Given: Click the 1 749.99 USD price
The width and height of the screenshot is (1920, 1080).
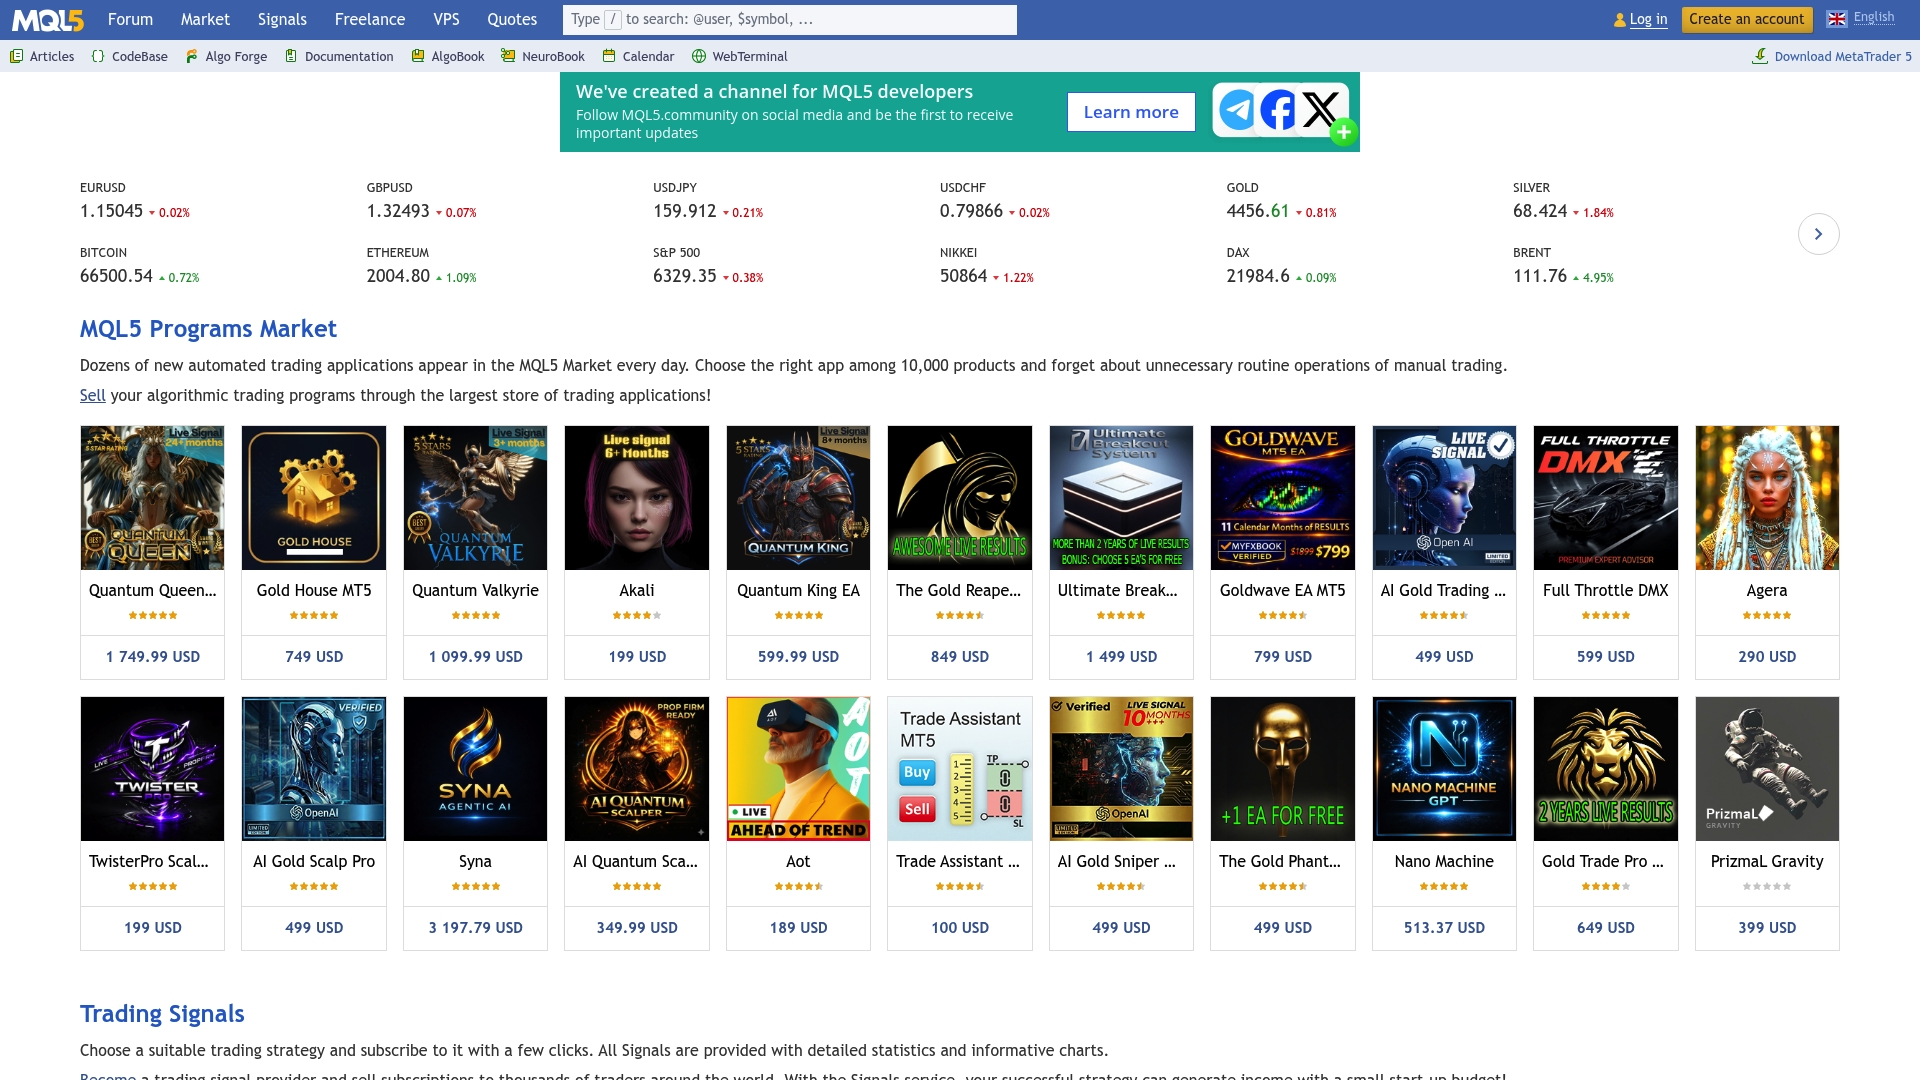Looking at the screenshot, I should coord(152,657).
